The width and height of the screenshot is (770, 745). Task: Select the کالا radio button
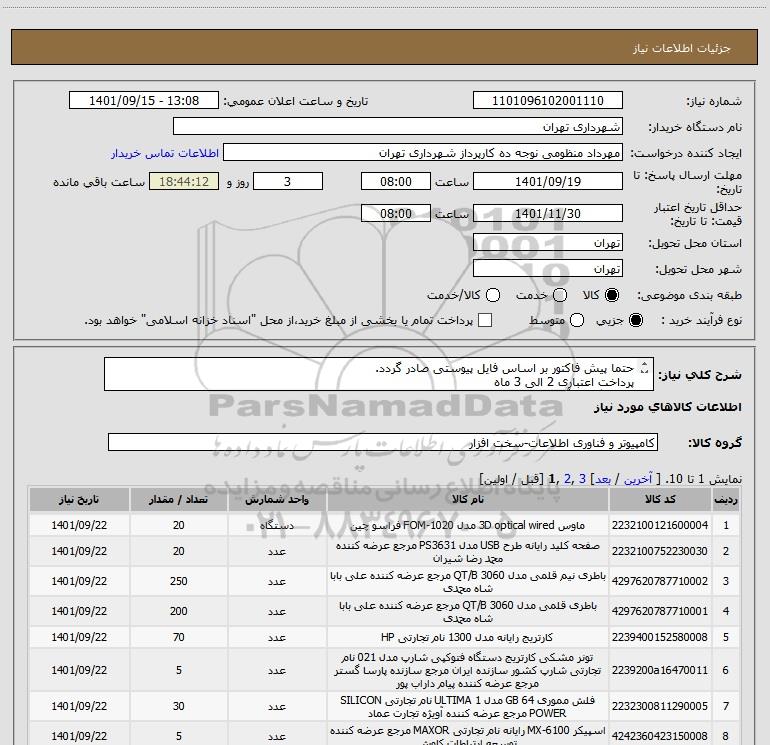[612, 295]
